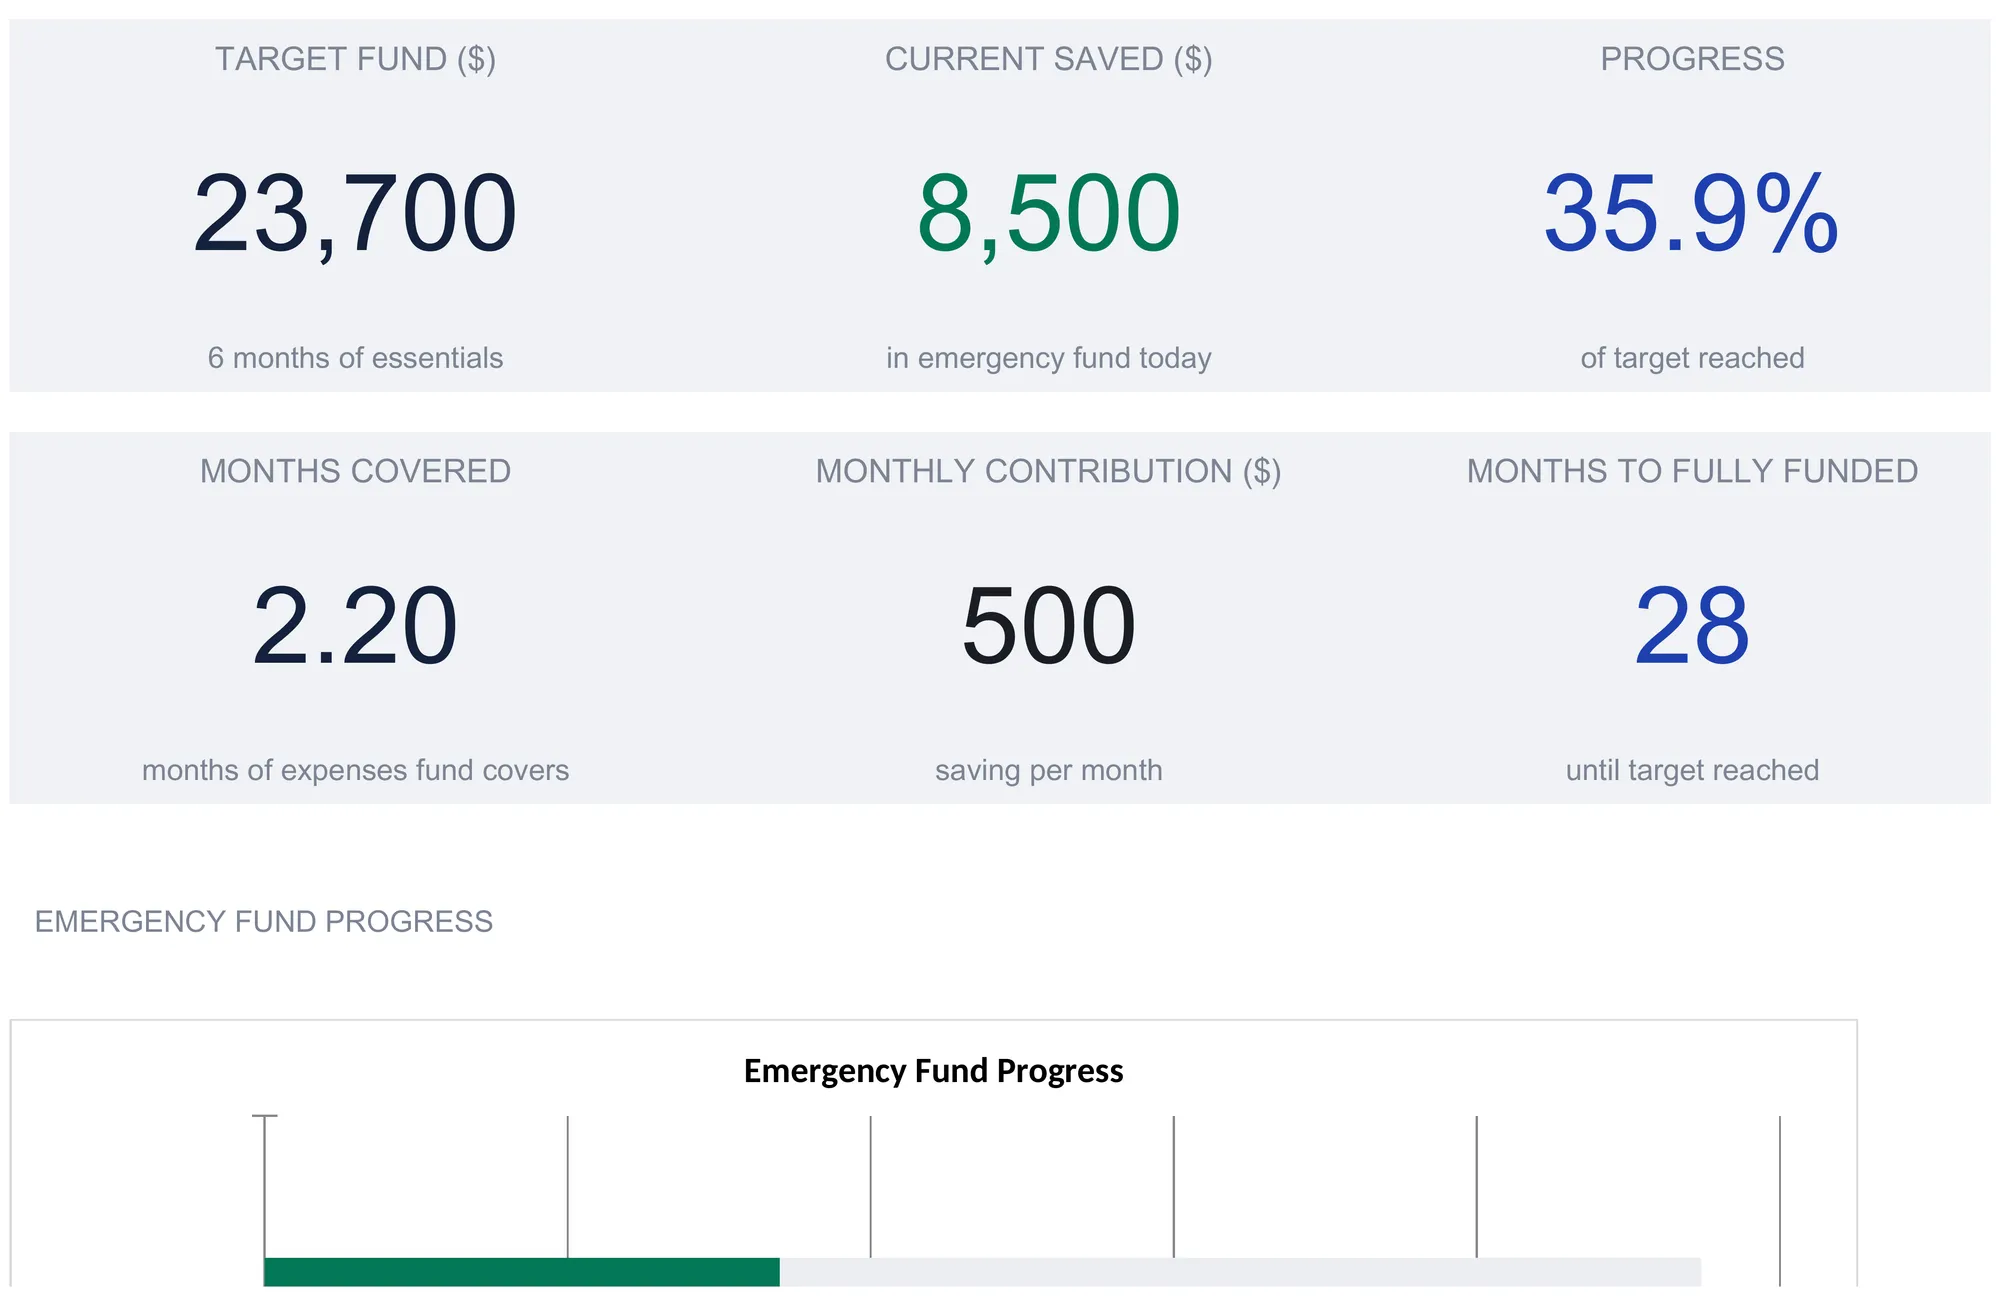Click EMERGENCY FUND PROGRESS section heading
The width and height of the screenshot is (2000, 1296).
coord(264,921)
